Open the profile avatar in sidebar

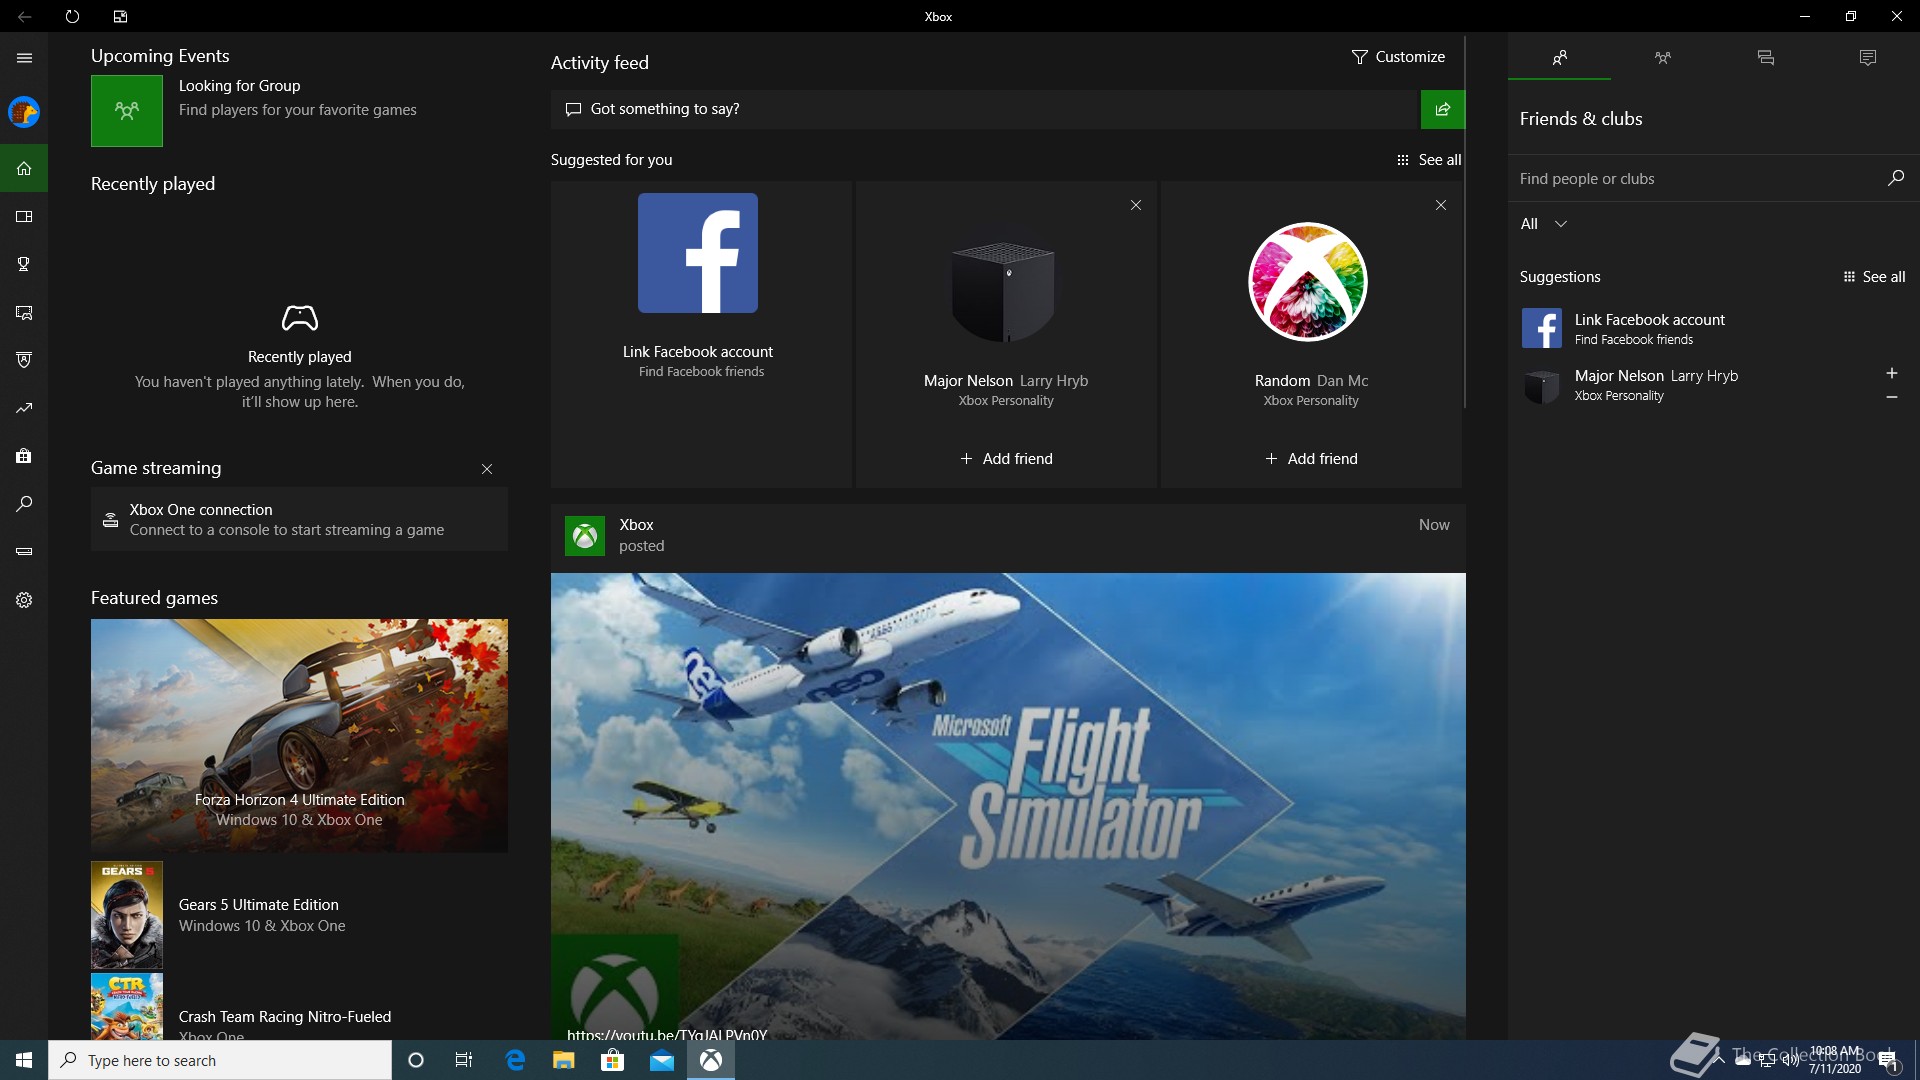pyautogui.click(x=24, y=112)
